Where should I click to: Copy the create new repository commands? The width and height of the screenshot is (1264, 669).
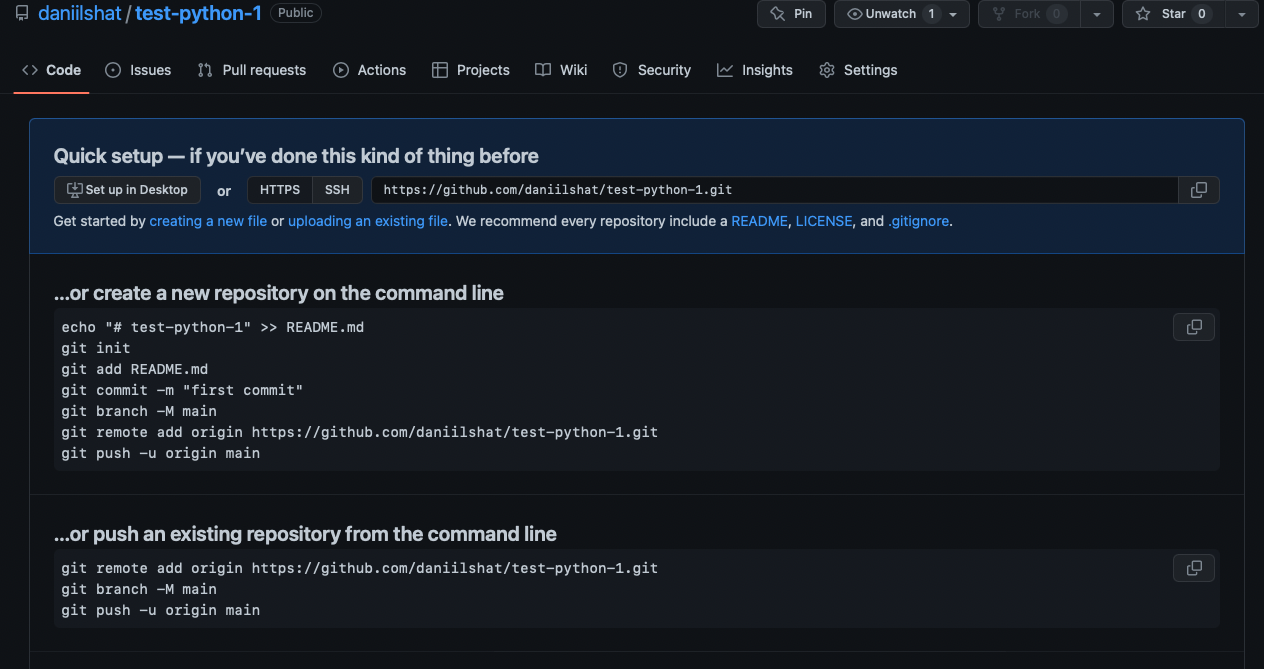point(1194,327)
